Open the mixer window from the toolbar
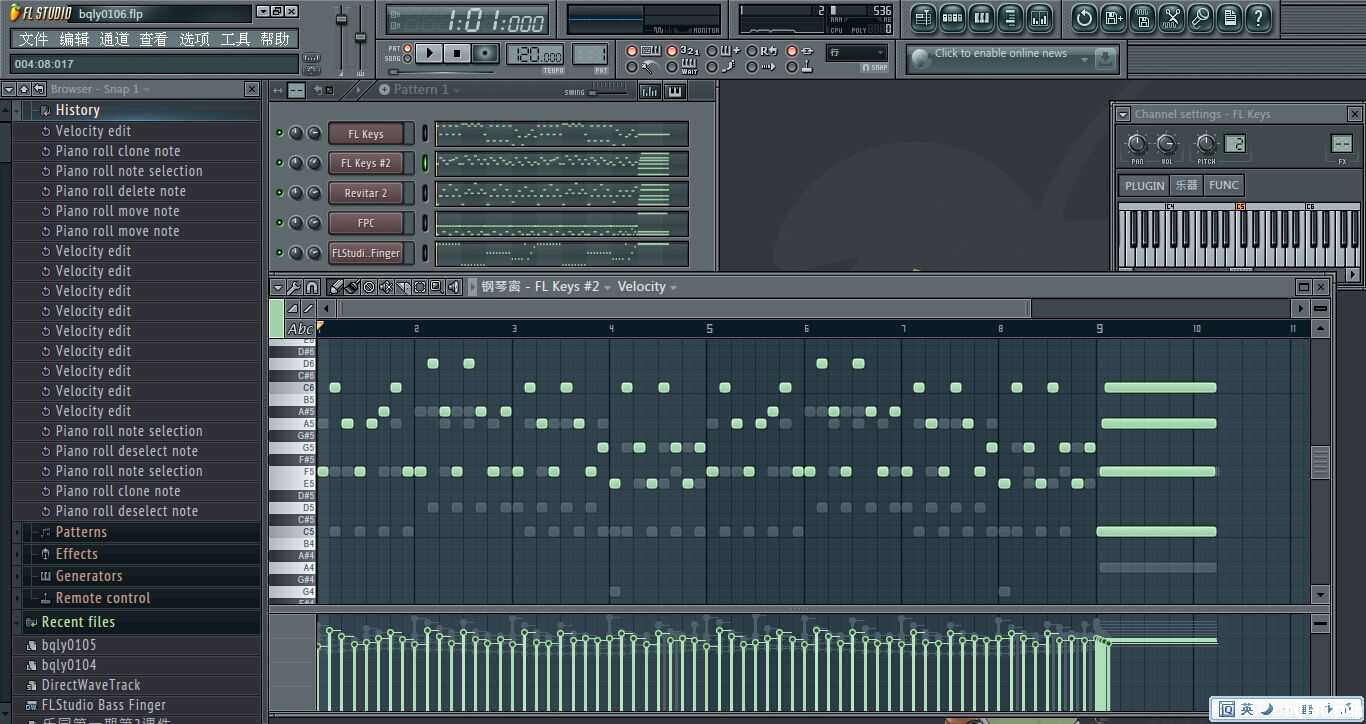Image resolution: width=1366 pixels, height=724 pixels. (1039, 17)
